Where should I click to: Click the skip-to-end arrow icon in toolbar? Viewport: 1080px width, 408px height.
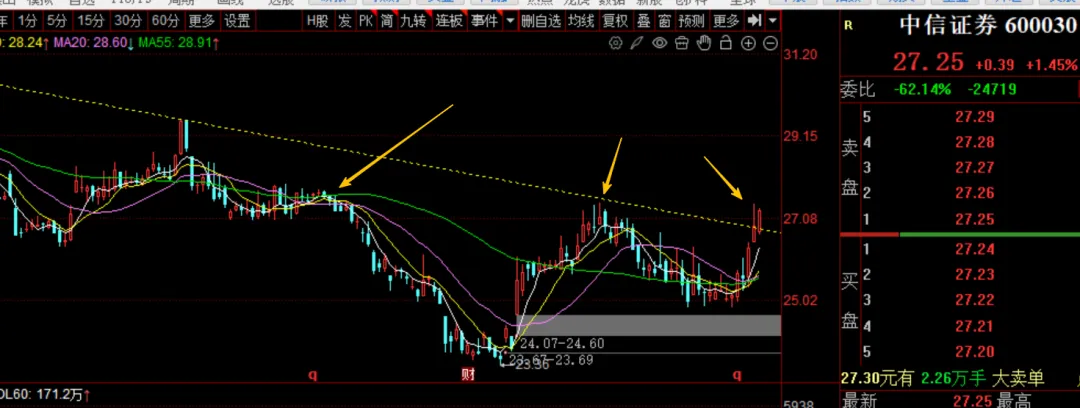(x=755, y=21)
